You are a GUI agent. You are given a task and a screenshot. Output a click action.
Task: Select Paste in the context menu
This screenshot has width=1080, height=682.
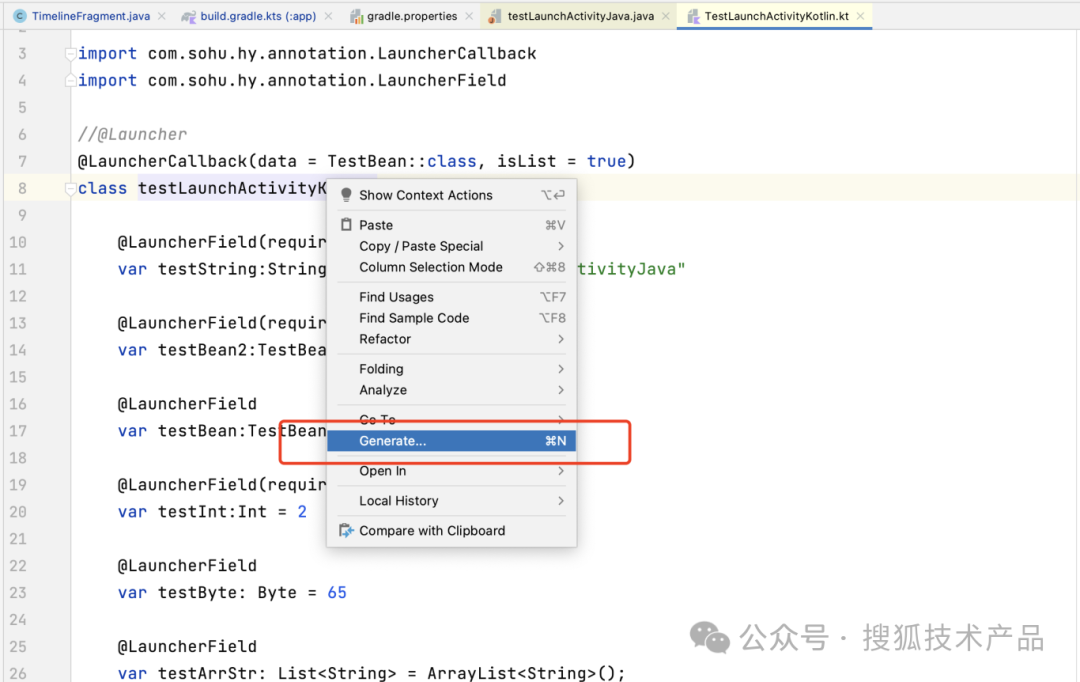click(x=452, y=225)
